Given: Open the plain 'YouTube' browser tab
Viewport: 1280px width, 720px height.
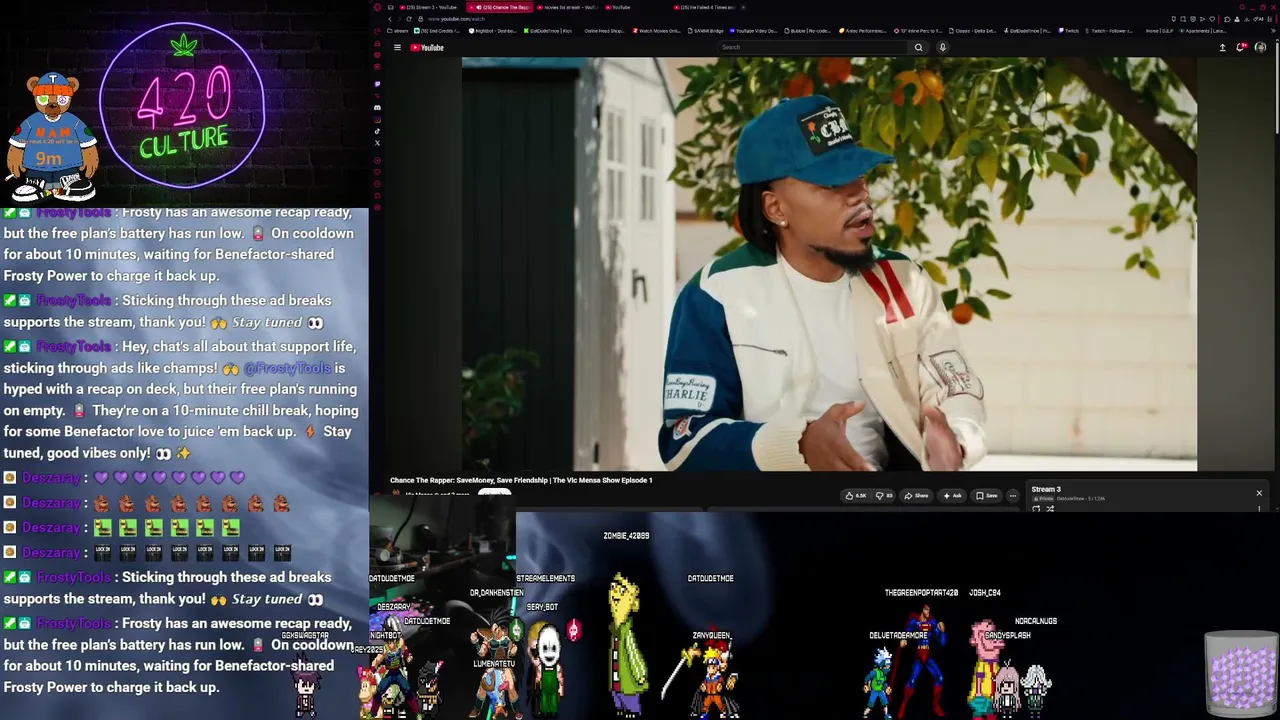Looking at the screenshot, I should 618,7.
